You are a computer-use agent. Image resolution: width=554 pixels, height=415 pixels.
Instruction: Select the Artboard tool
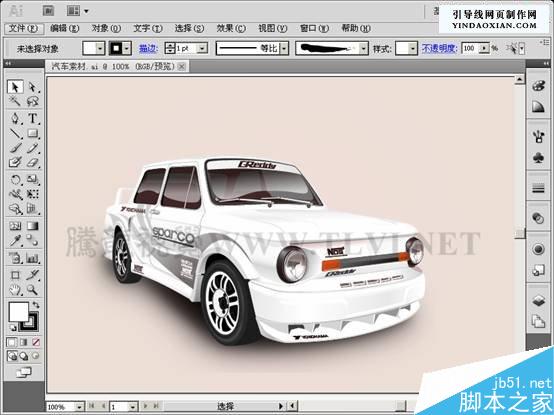15,275
